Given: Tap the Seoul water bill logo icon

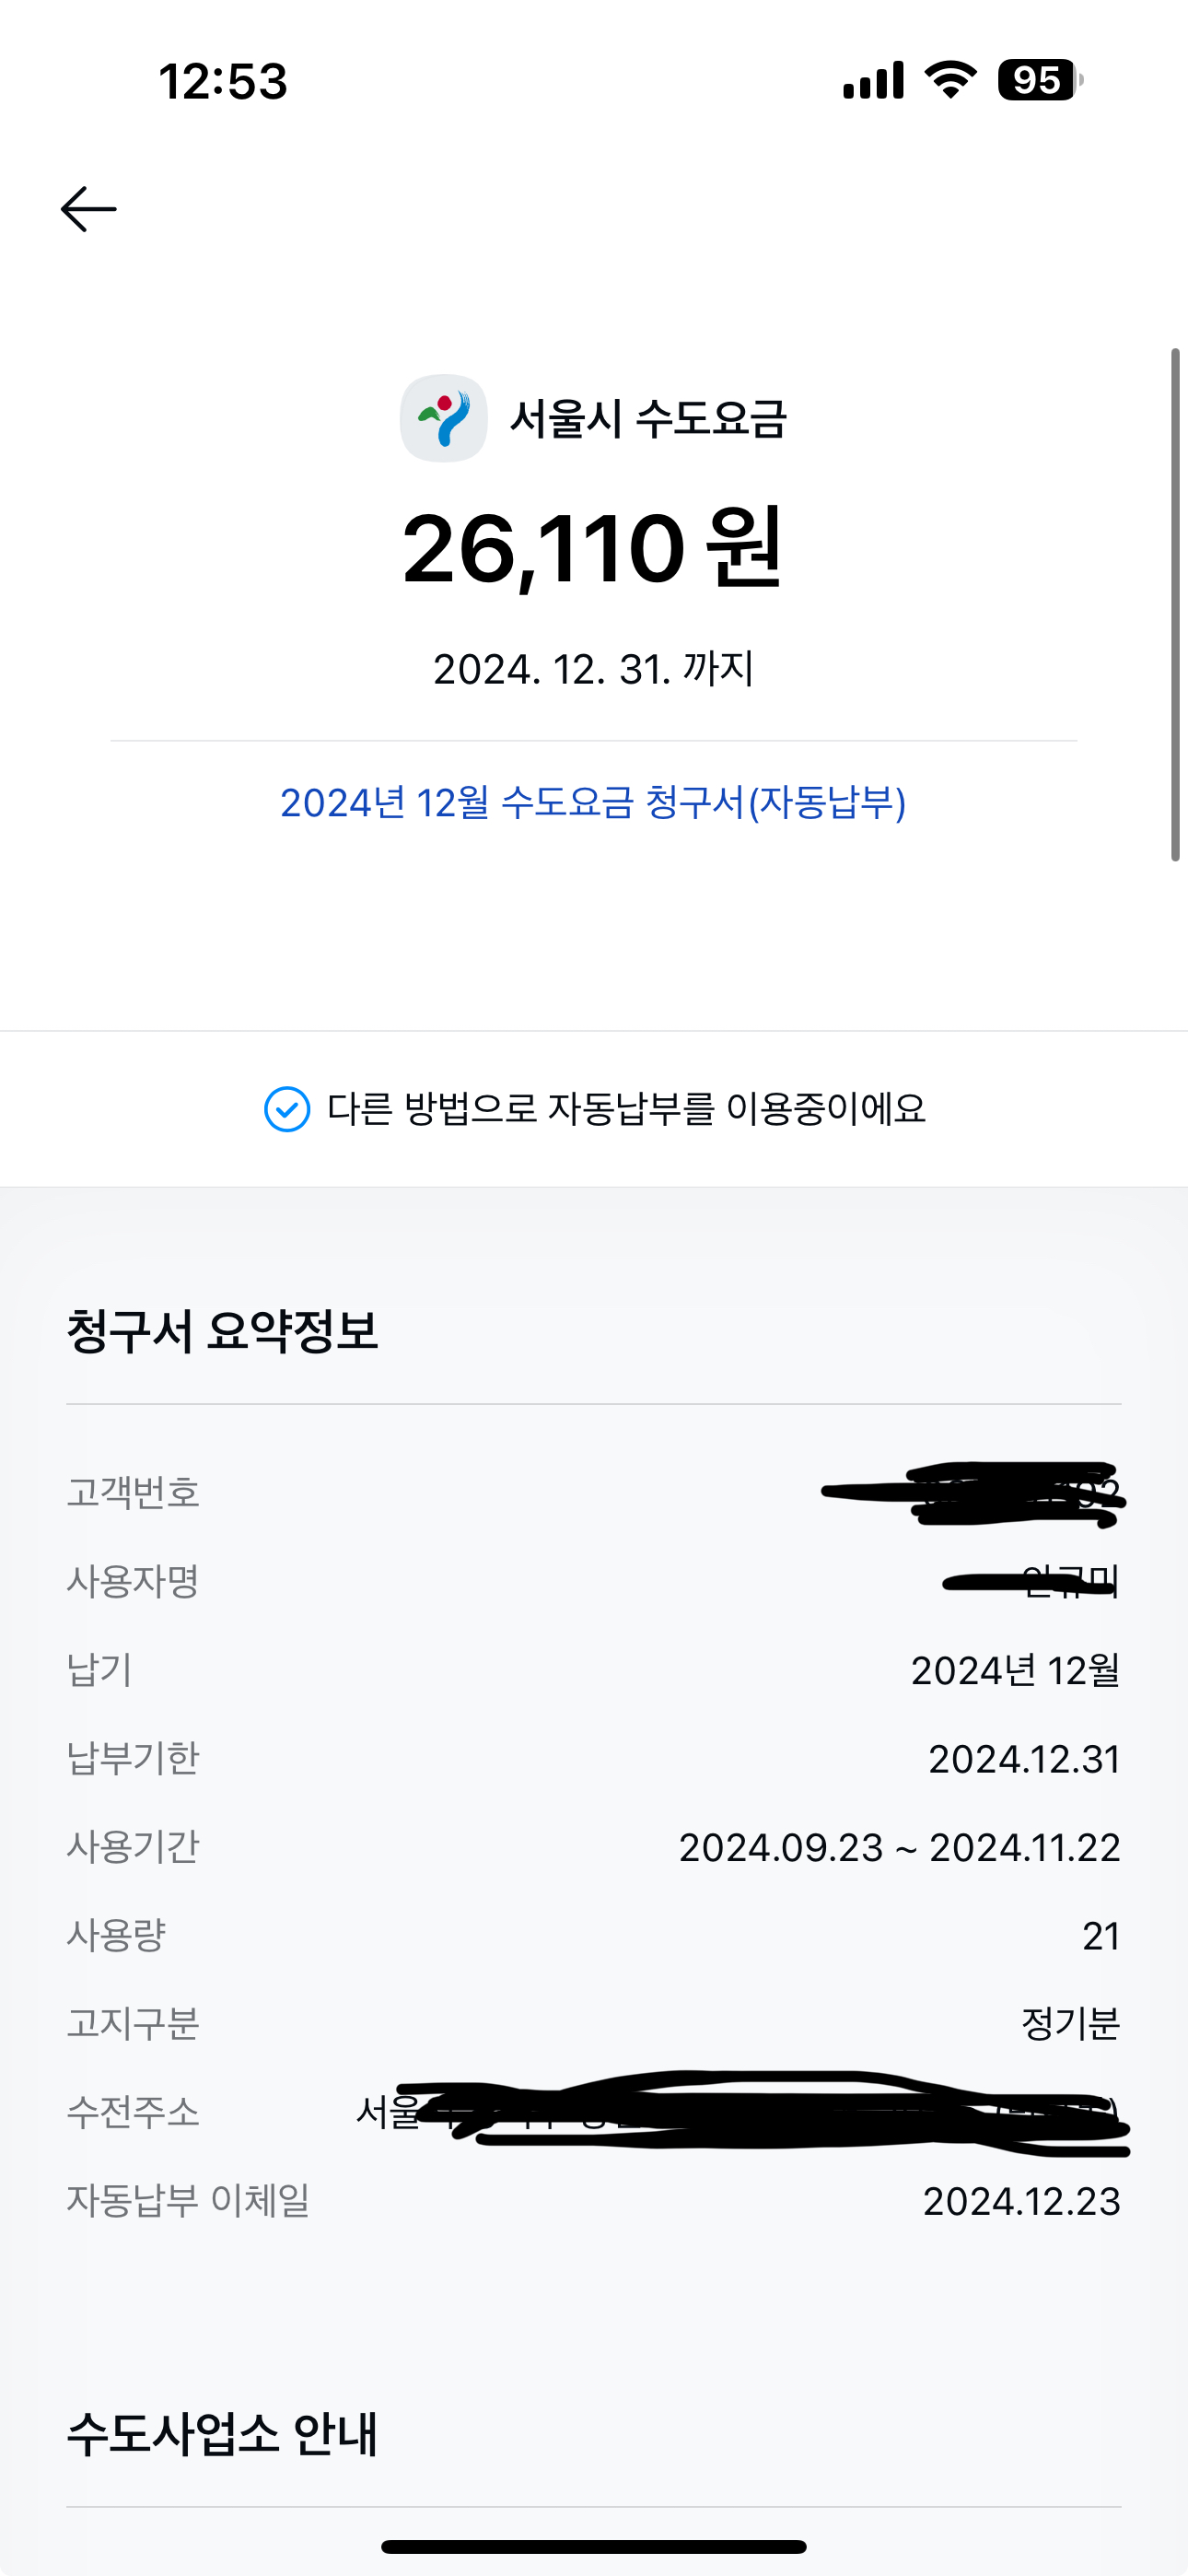Looking at the screenshot, I should pyautogui.click(x=444, y=418).
